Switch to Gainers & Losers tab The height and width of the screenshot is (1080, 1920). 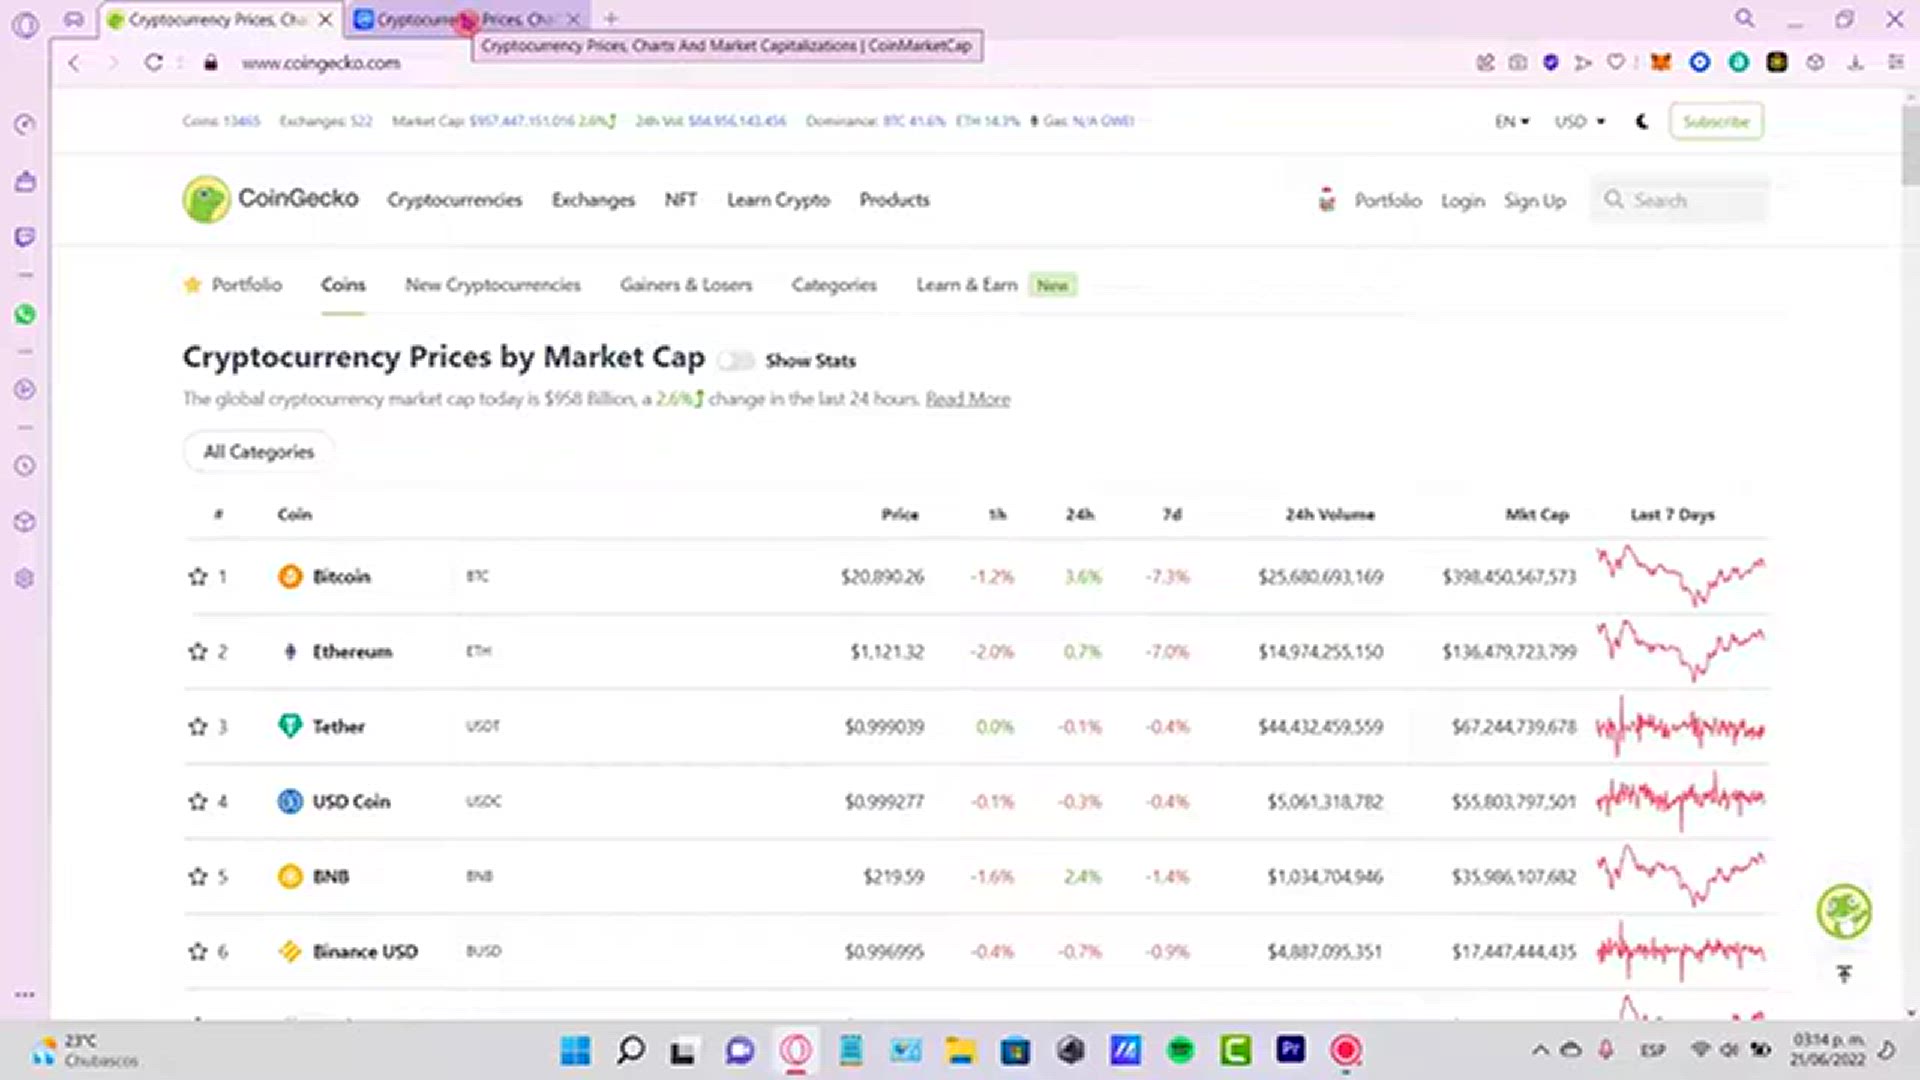click(x=686, y=285)
